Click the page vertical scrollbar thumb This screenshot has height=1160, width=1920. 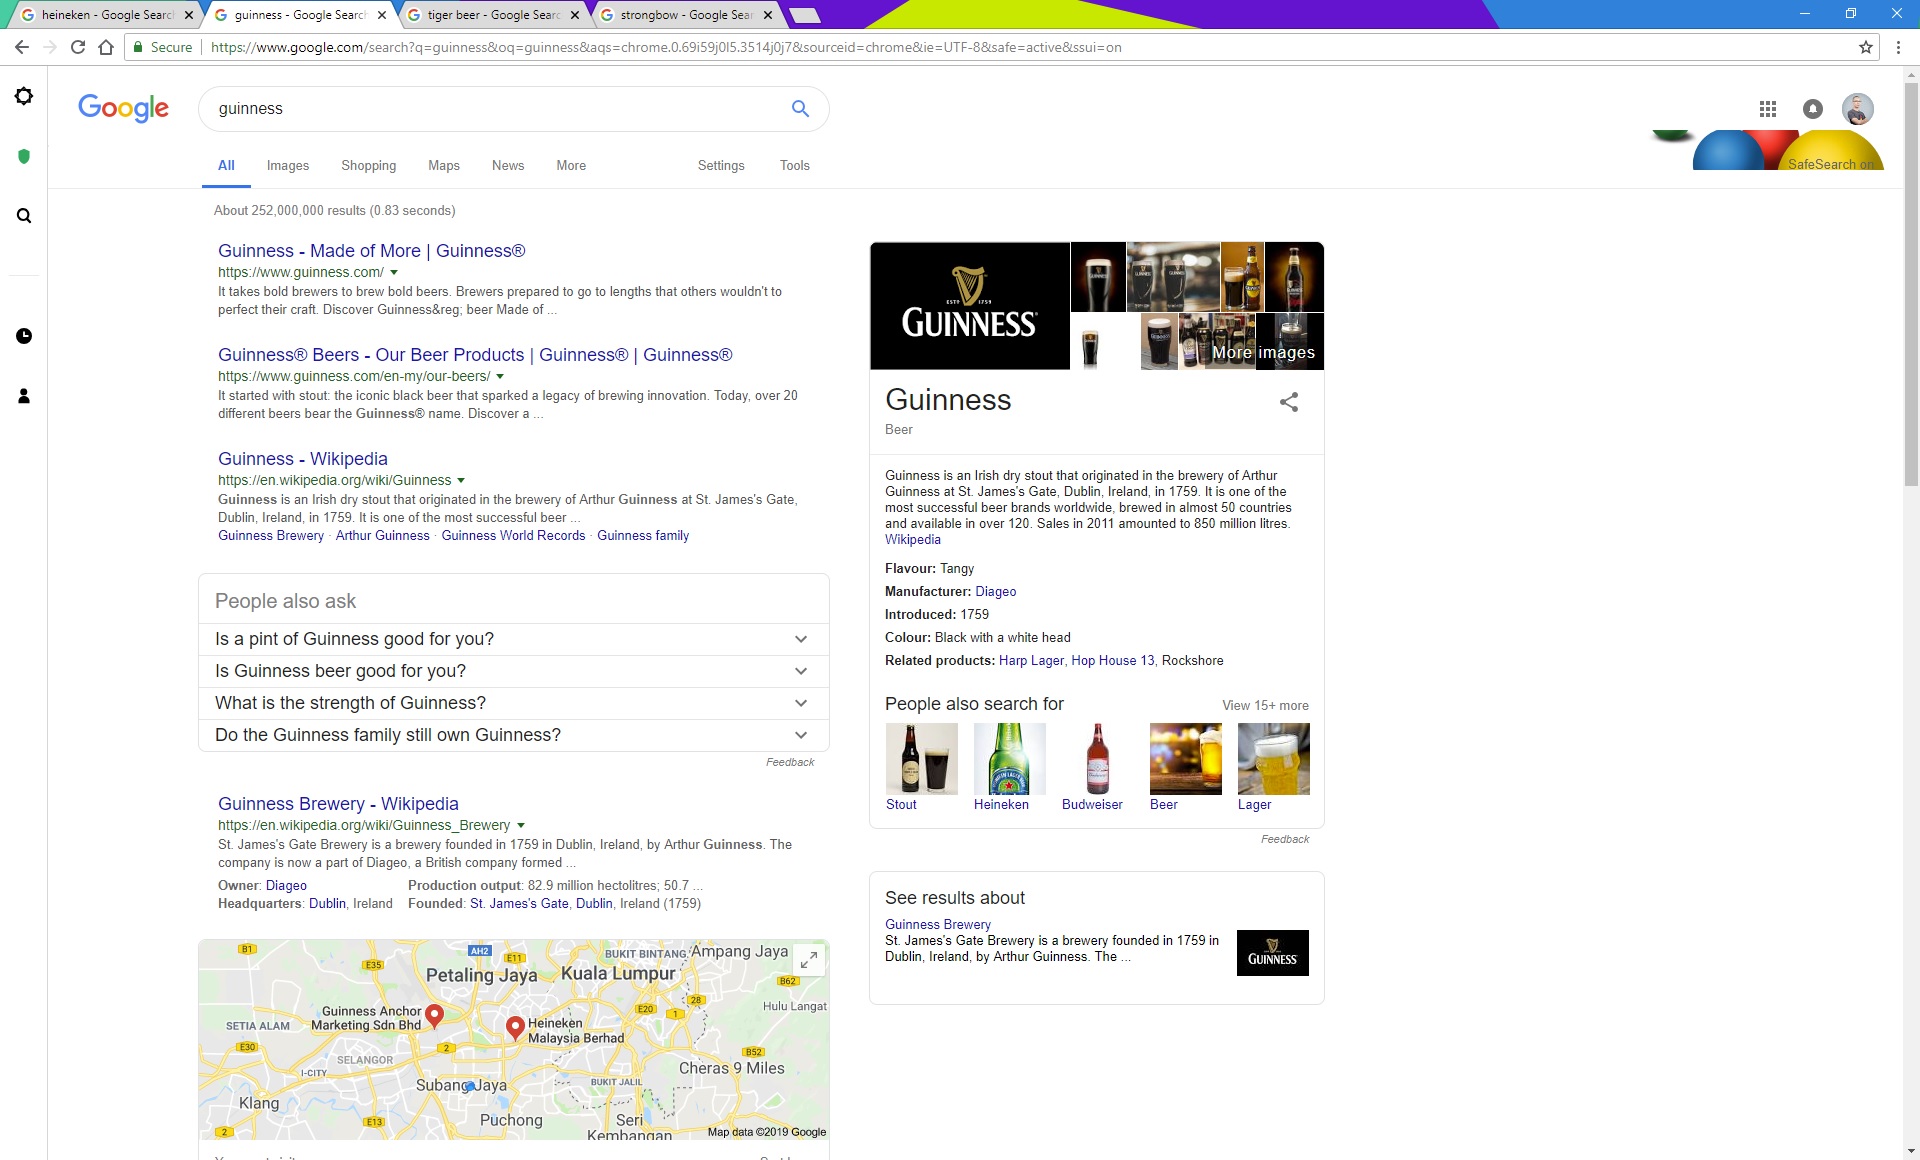click(x=1911, y=285)
